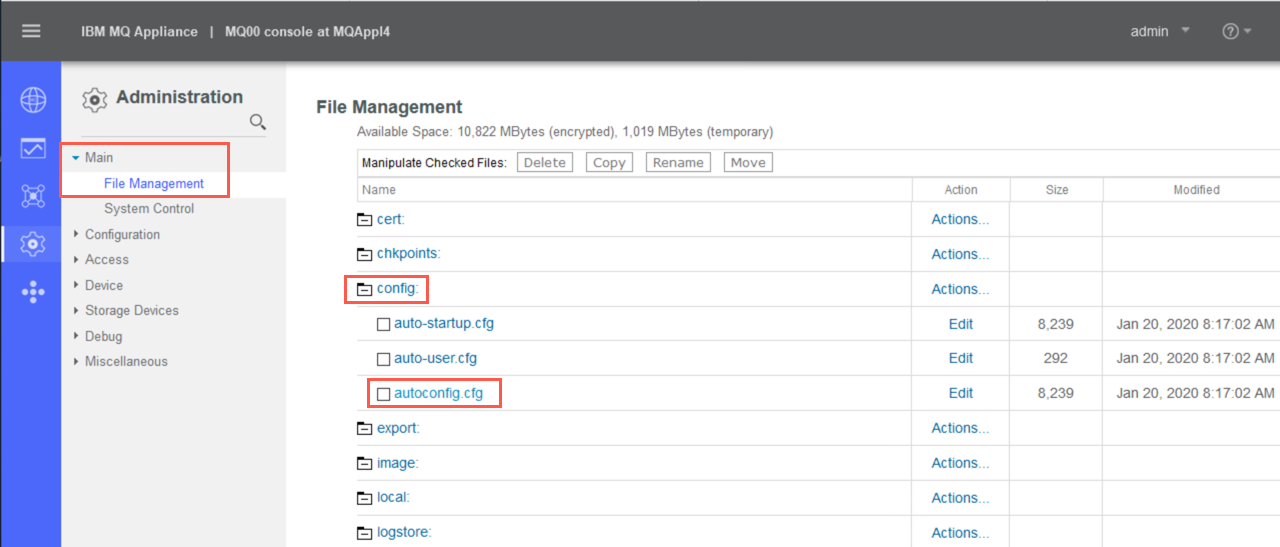Screen dimensions: 1280x547
Task: Open the dots cluster icon in the sidebar
Action: point(33,291)
